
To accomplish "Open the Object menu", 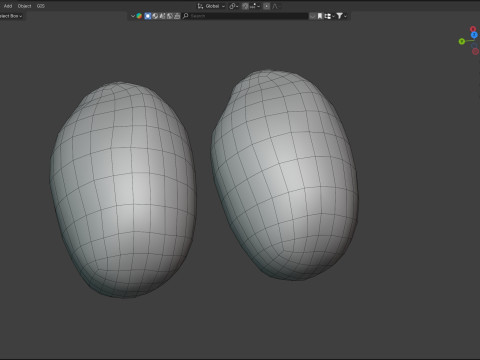I will tap(24, 6).
